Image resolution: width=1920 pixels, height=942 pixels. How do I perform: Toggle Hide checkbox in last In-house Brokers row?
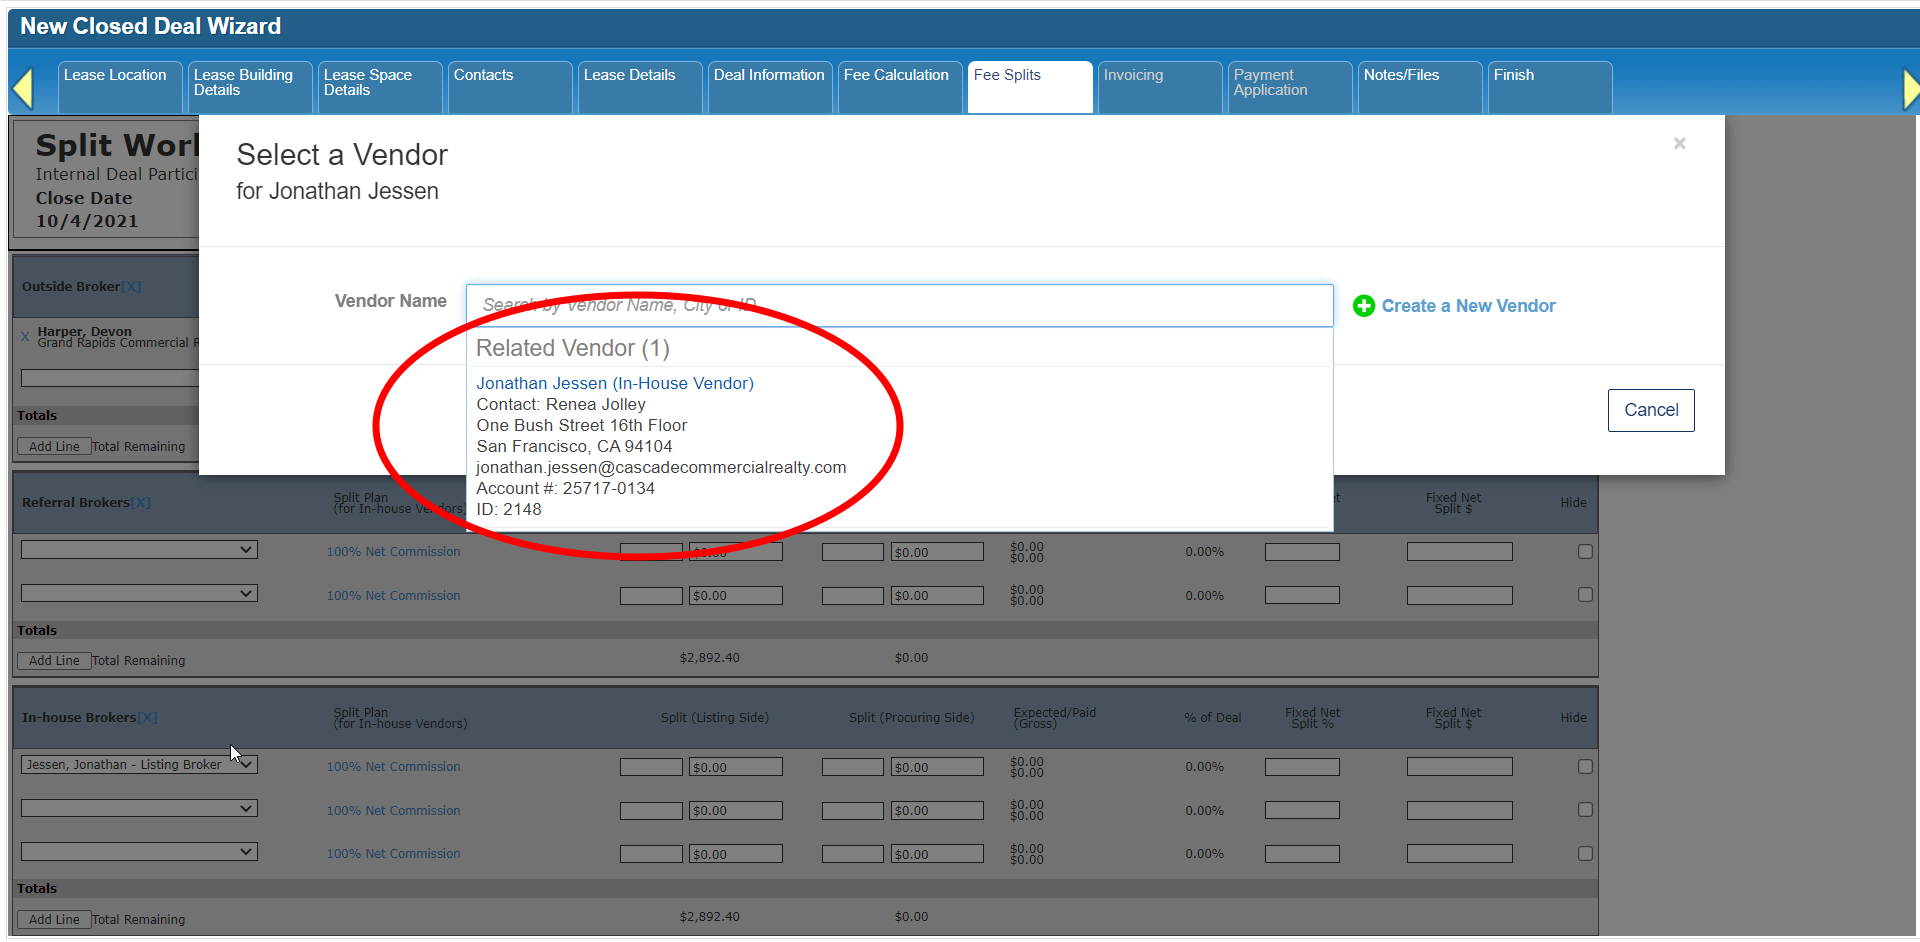(1584, 854)
